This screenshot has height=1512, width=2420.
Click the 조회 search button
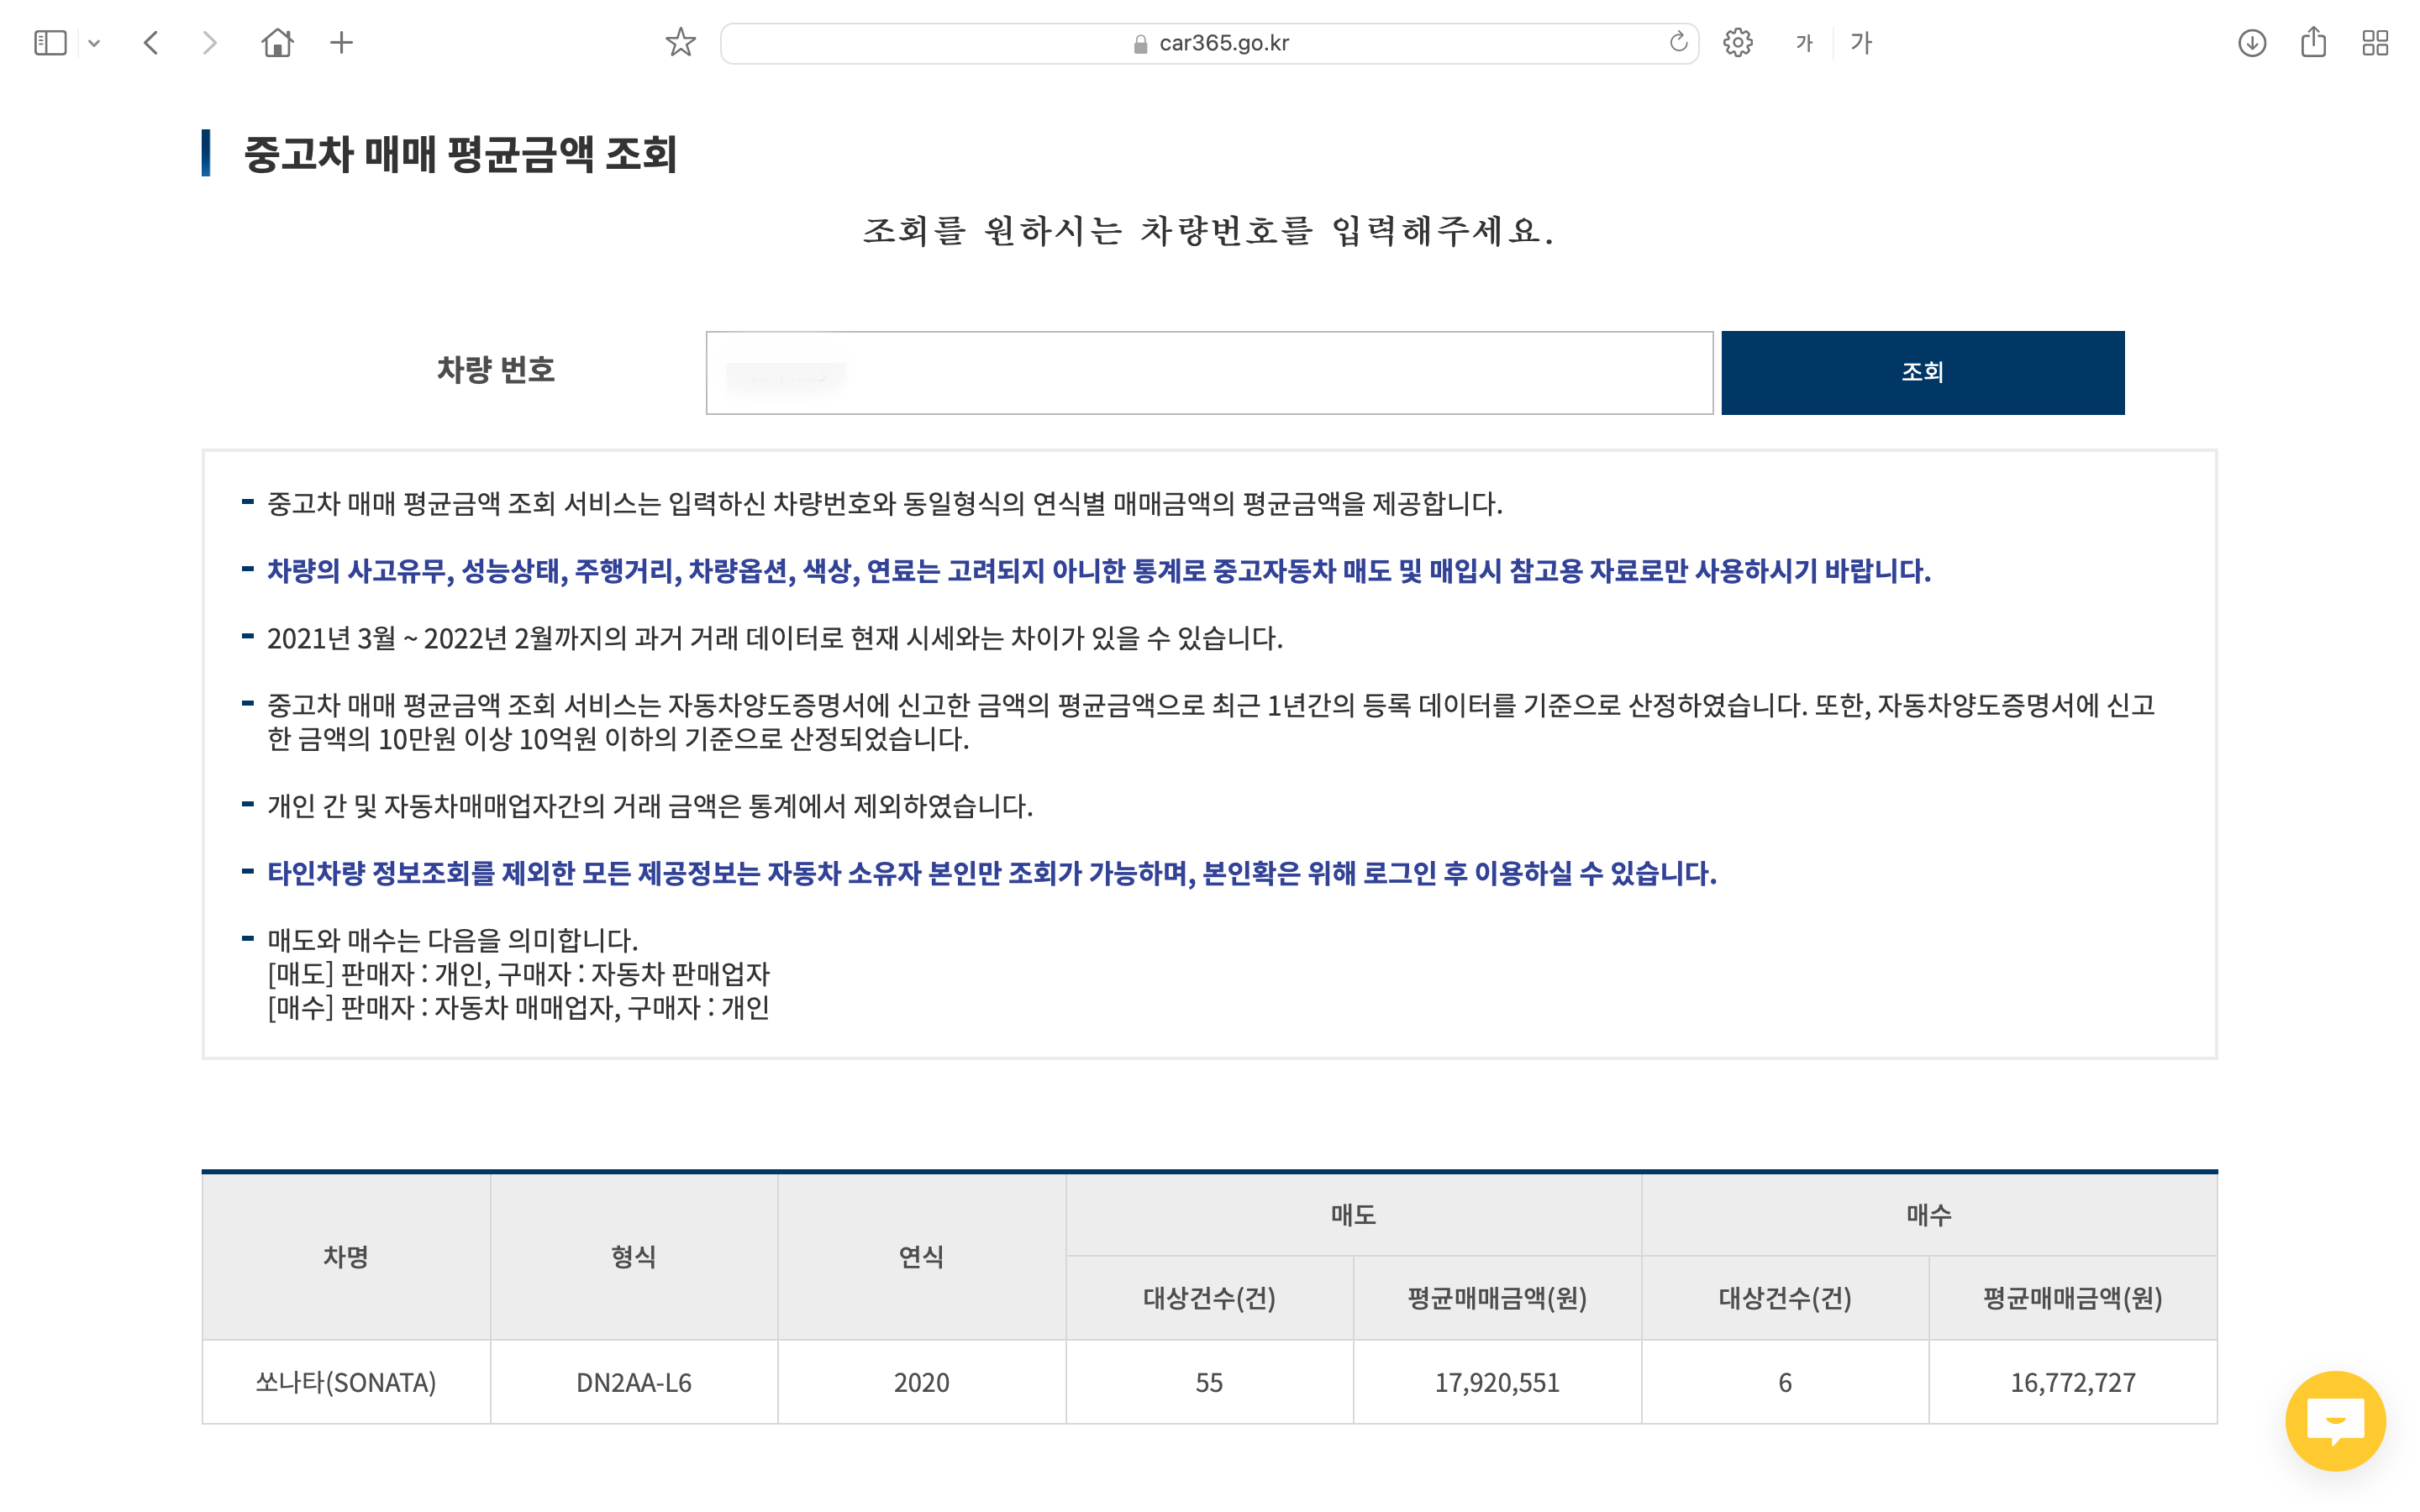[1922, 373]
